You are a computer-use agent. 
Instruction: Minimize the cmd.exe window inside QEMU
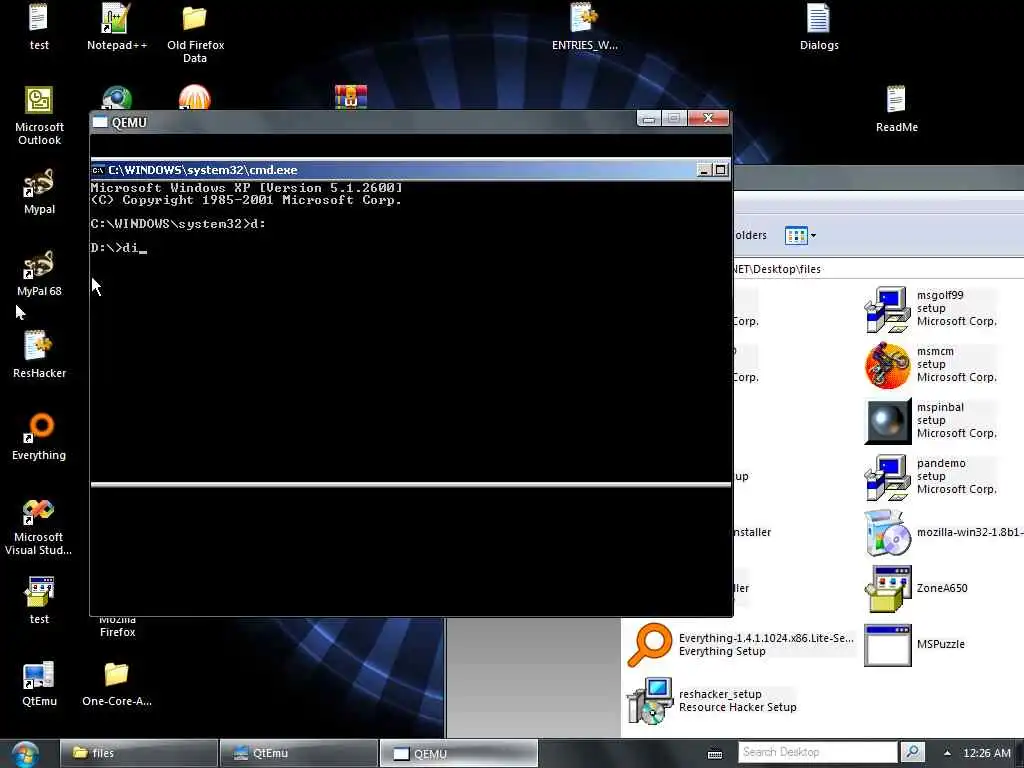(x=704, y=170)
